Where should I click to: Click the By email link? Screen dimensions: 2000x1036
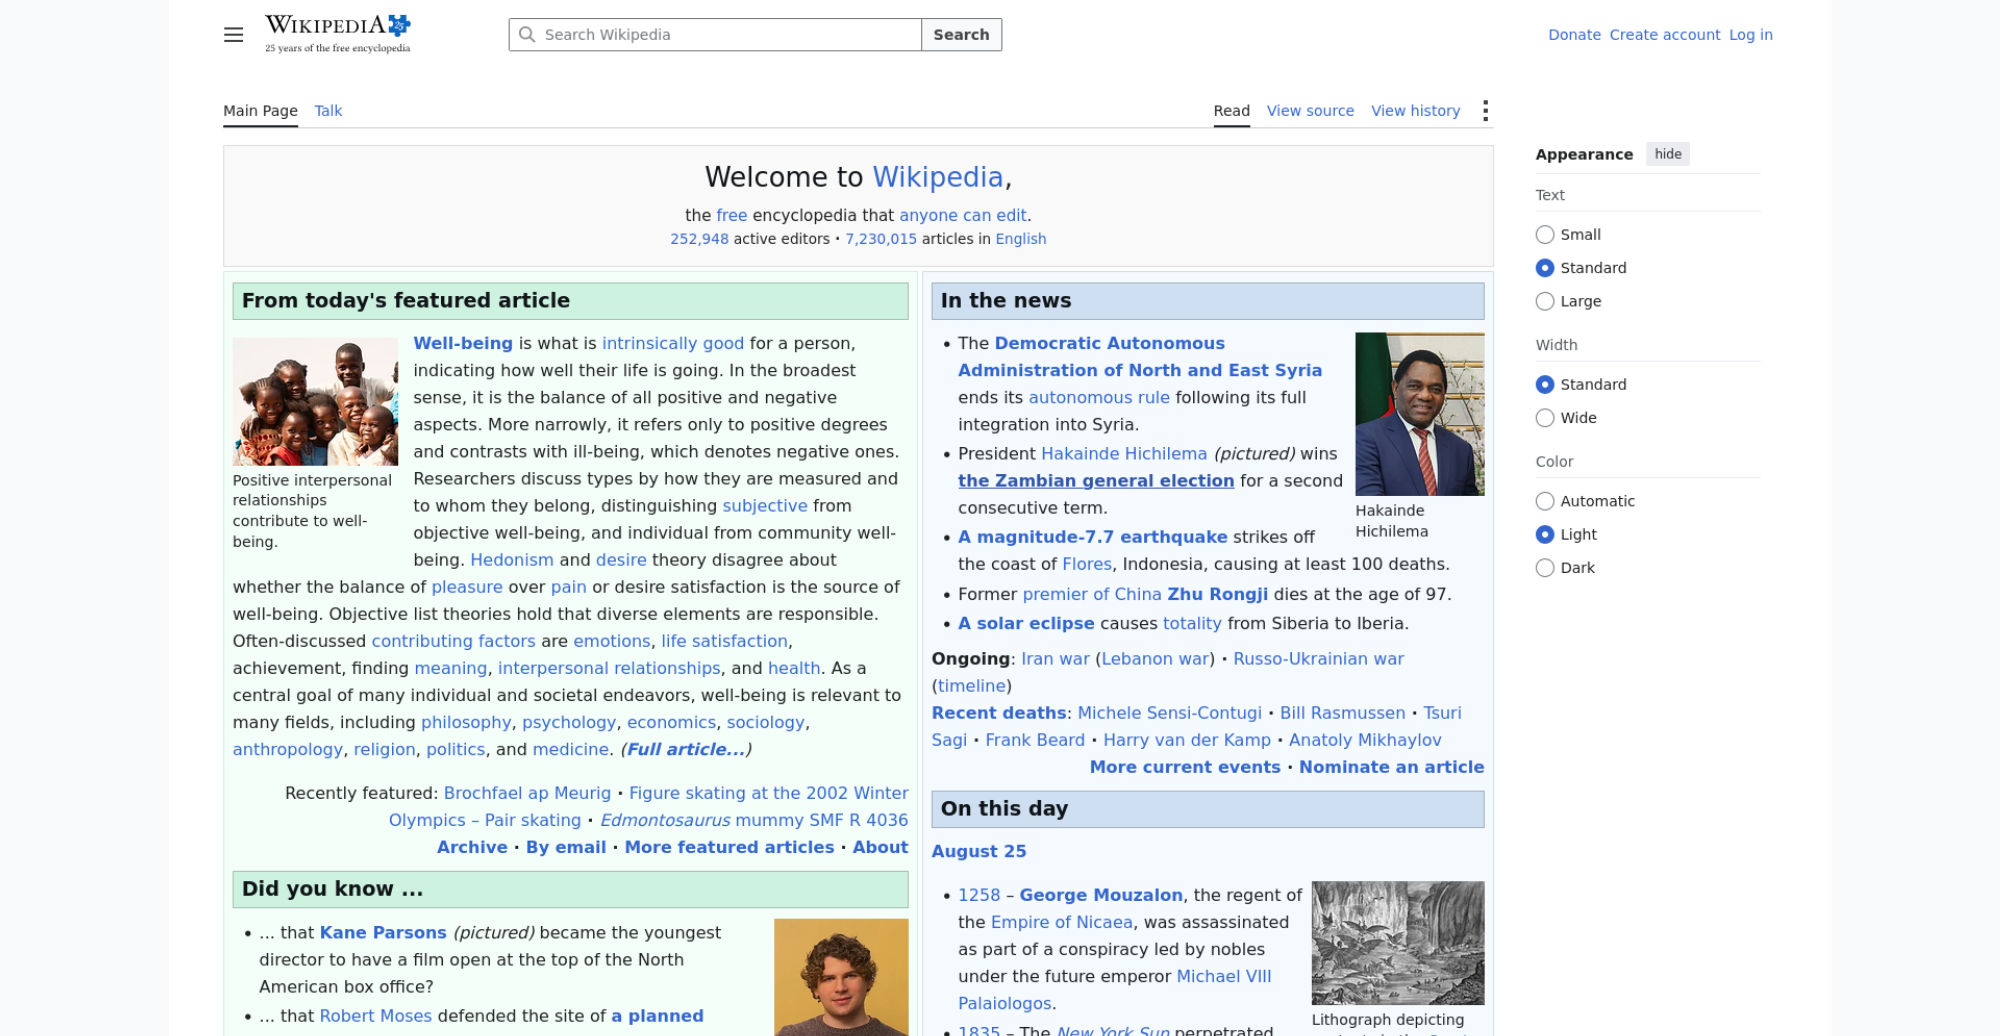[566, 847]
